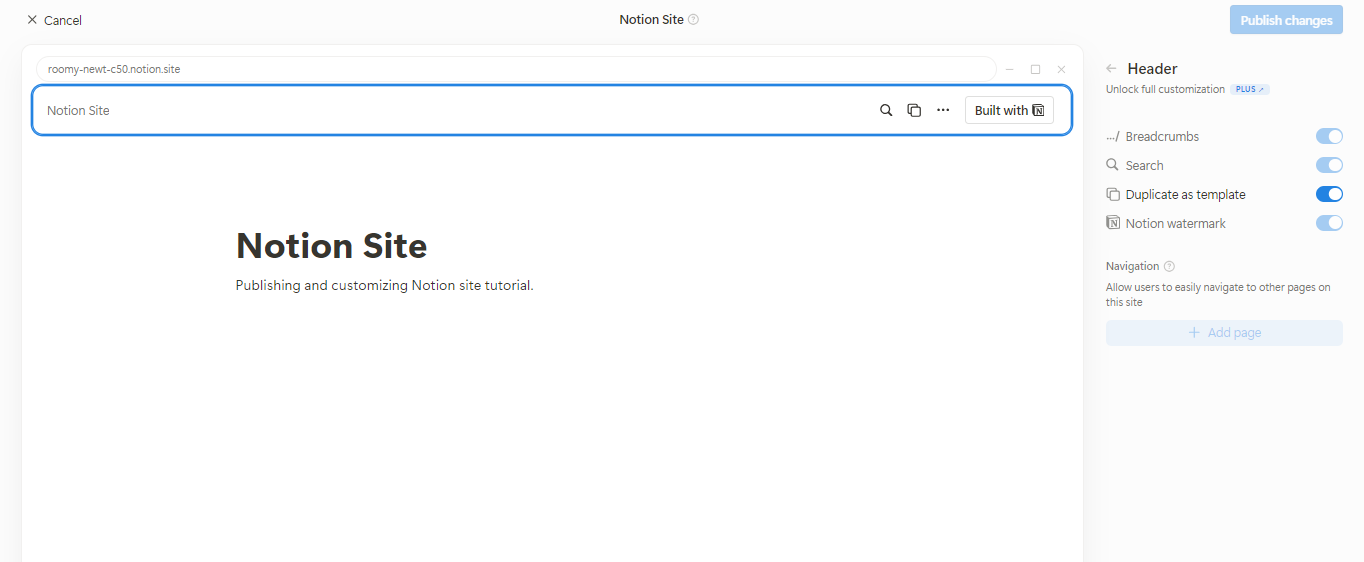Toggle the Notion watermark switch
The width and height of the screenshot is (1364, 562).
coord(1329,223)
